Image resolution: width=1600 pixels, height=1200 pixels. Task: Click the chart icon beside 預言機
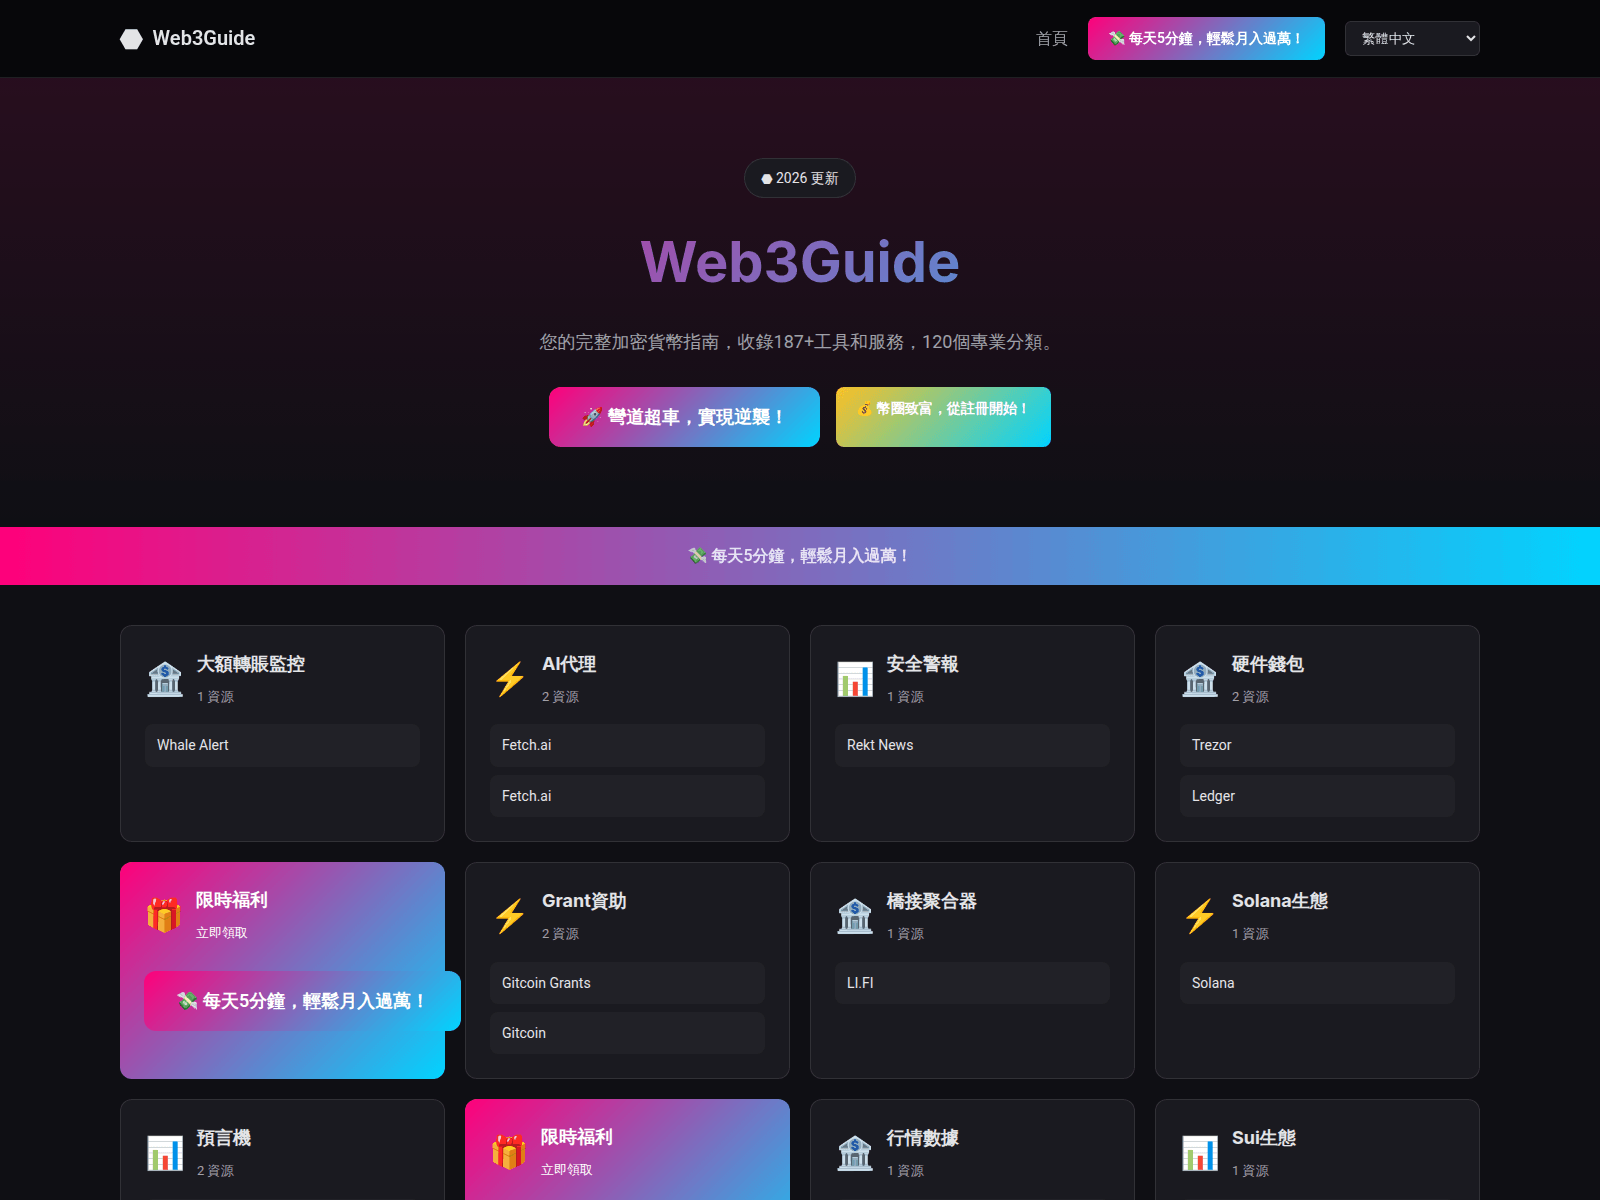165,1153
